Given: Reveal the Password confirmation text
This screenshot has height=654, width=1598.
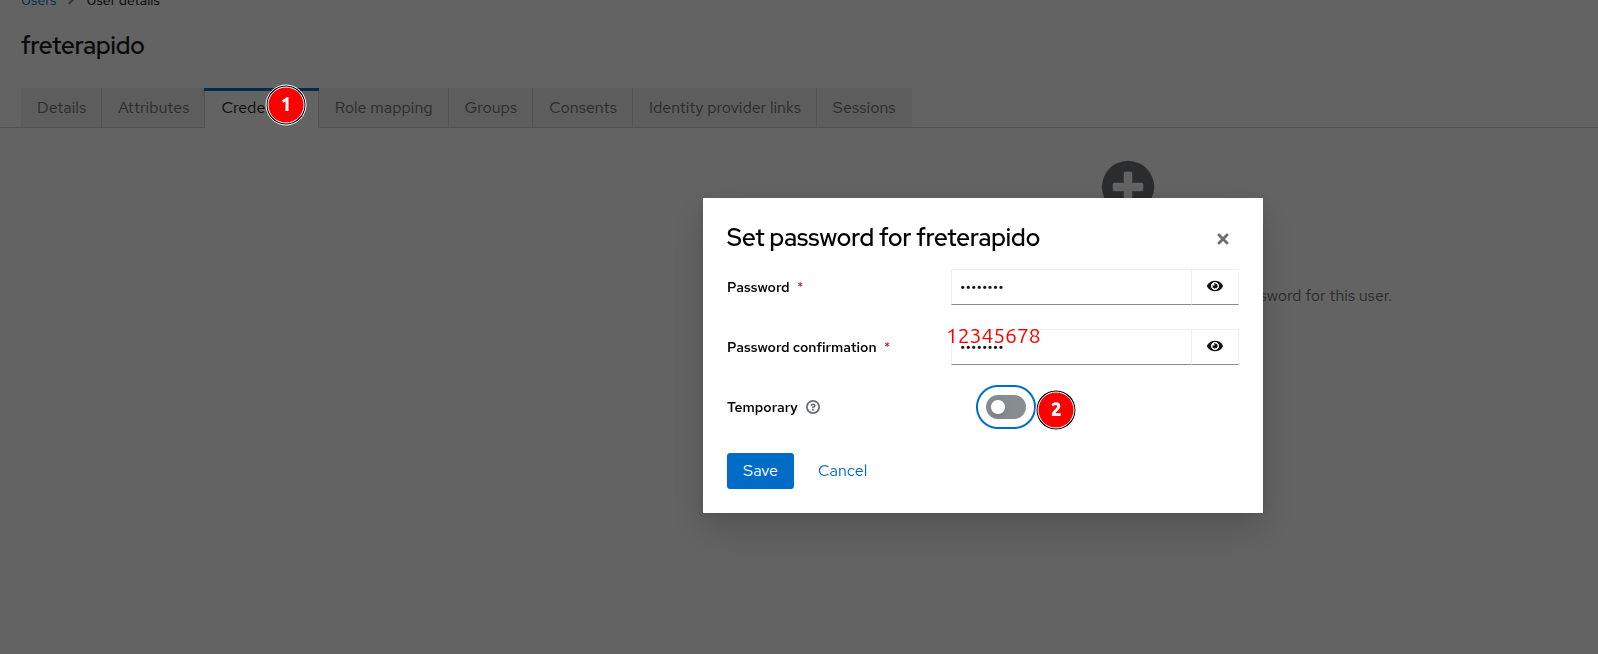Looking at the screenshot, I should pyautogui.click(x=1215, y=347).
